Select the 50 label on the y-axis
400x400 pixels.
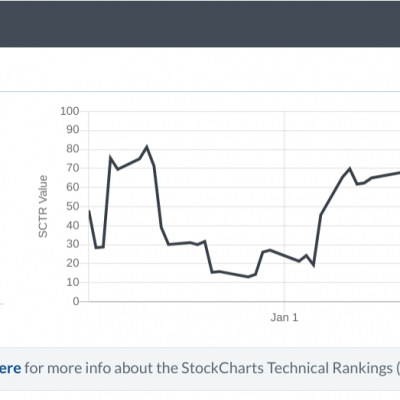click(73, 206)
